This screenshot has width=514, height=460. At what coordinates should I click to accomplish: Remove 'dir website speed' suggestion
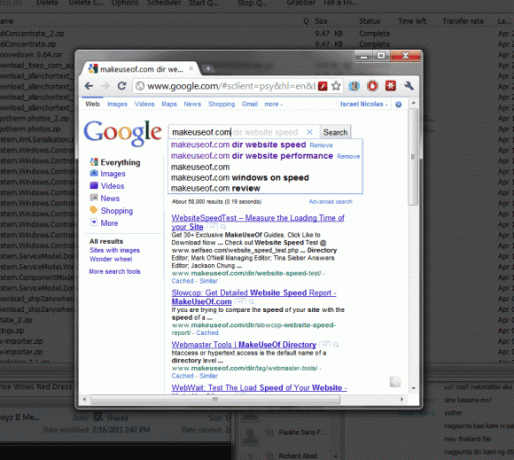point(321,145)
